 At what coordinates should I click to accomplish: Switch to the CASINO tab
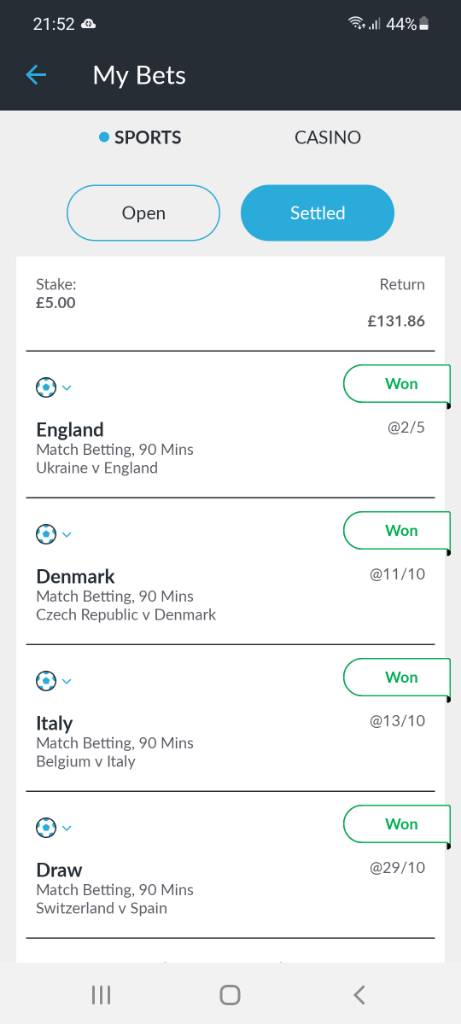328,138
